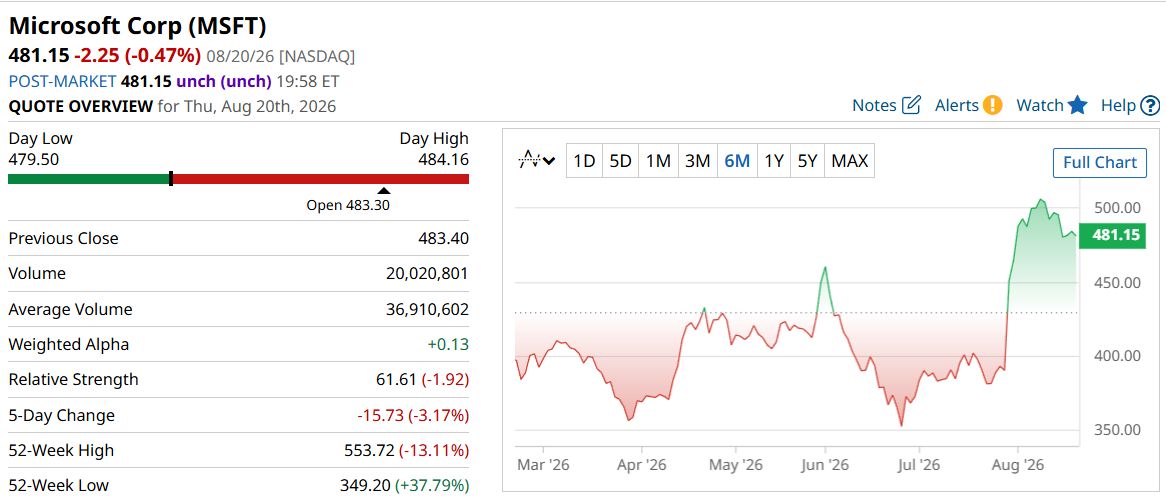Click the chart type line icon
Viewport: 1166px width, 497px height.
(x=529, y=160)
